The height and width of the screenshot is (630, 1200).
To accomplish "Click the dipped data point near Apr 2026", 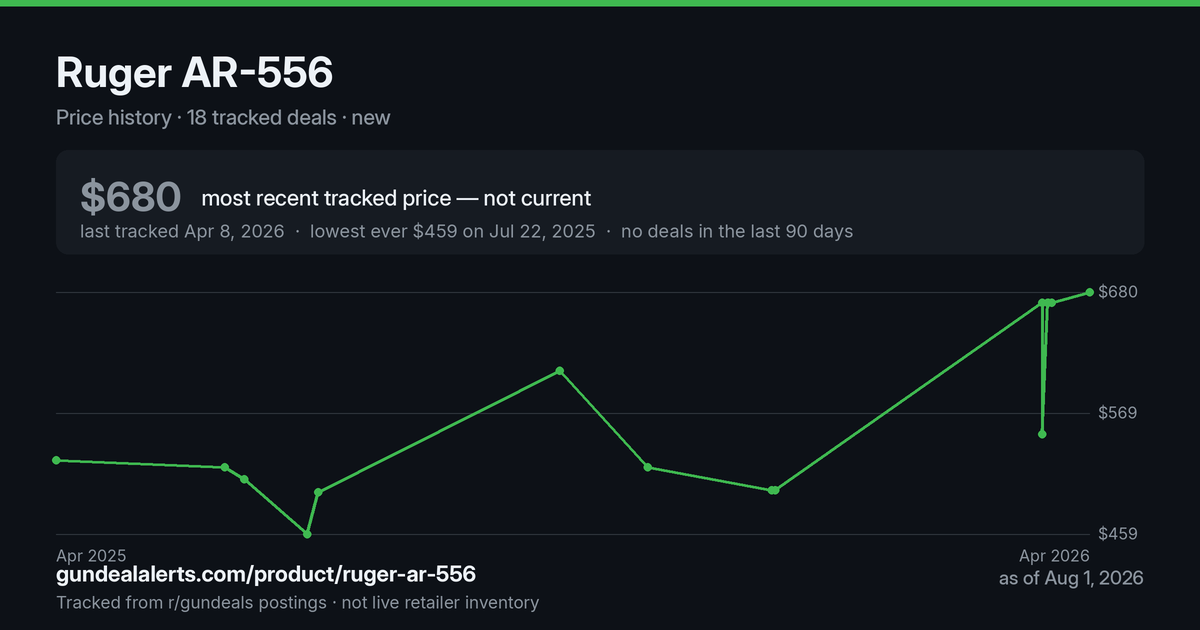I will 1042,434.
